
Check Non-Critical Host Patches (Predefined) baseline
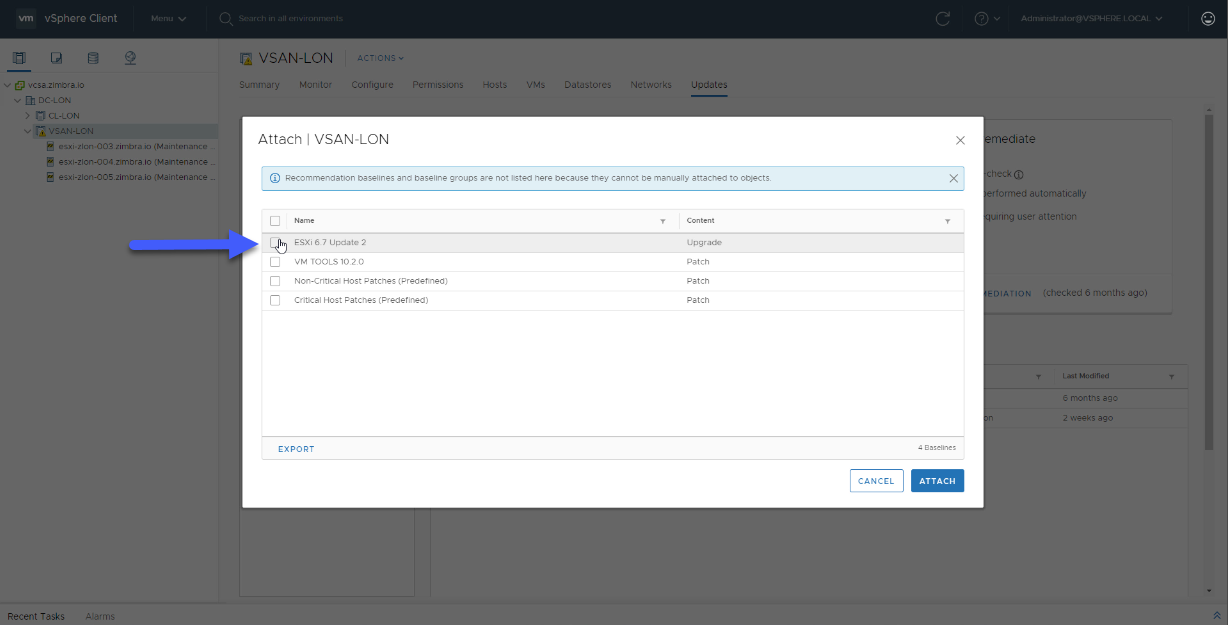pos(275,281)
